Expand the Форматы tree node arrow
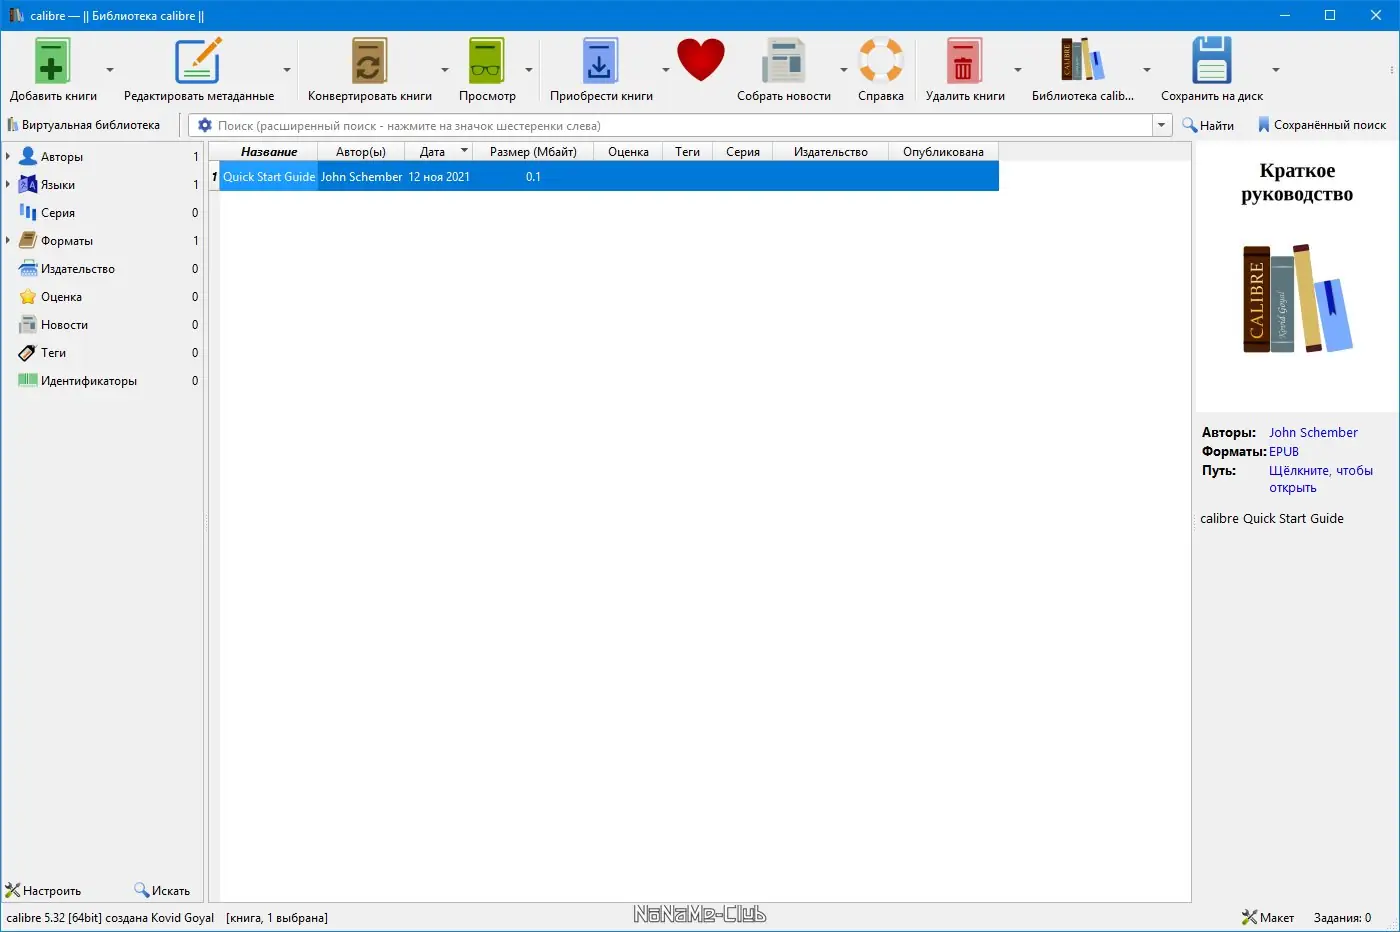The image size is (1400, 932). [x=8, y=240]
